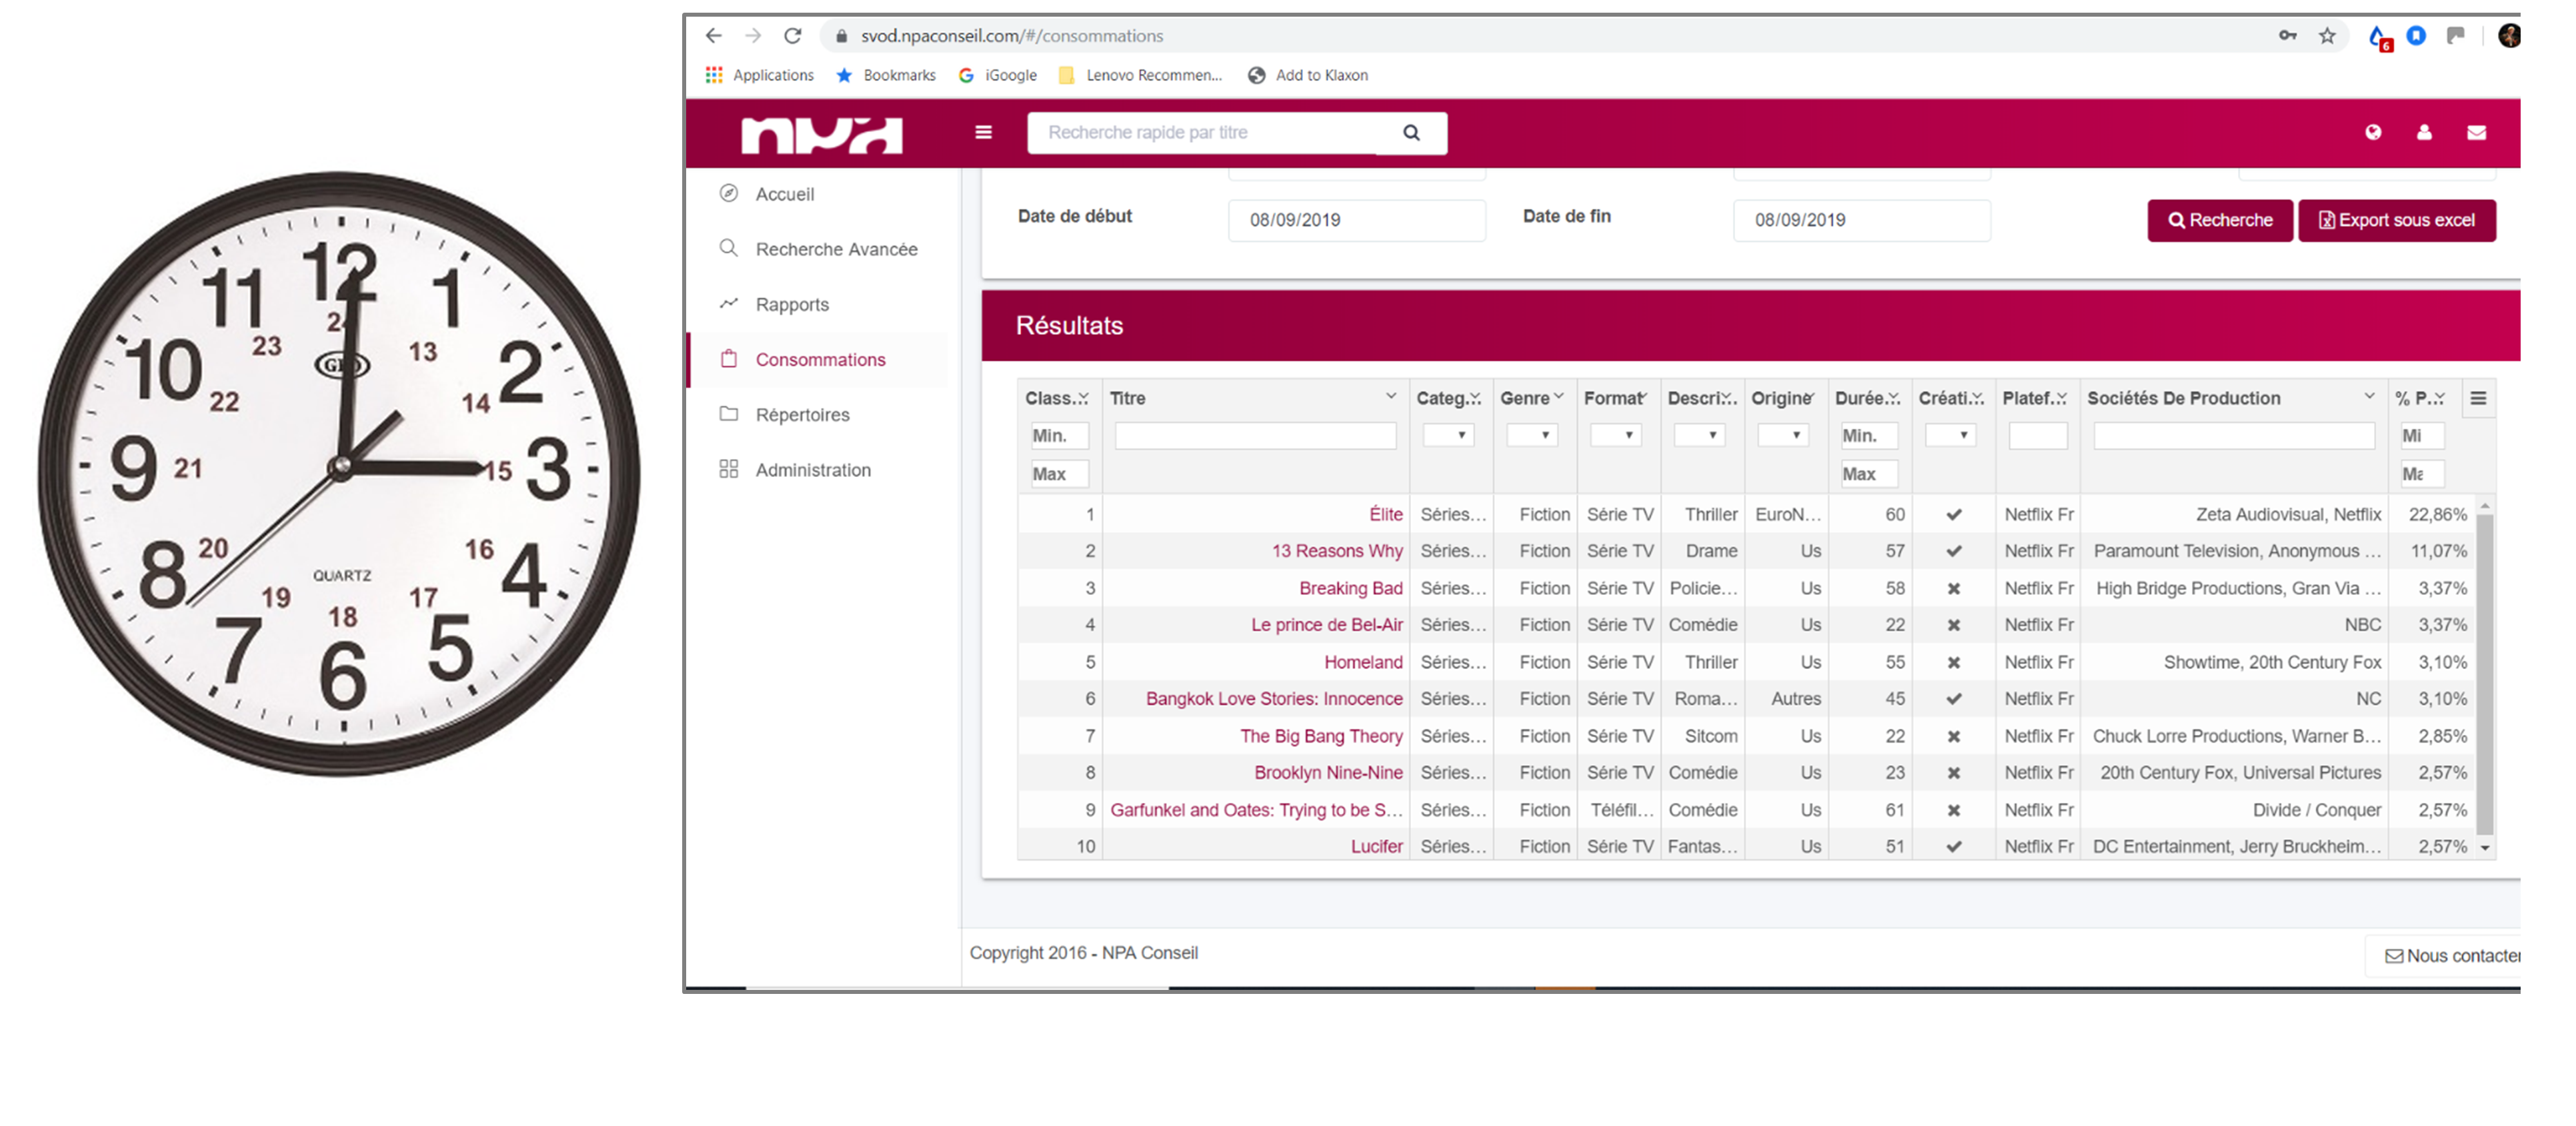This screenshot has height=1126, width=2576.
Task: Sort by the Durée column header
Action: point(1867,398)
